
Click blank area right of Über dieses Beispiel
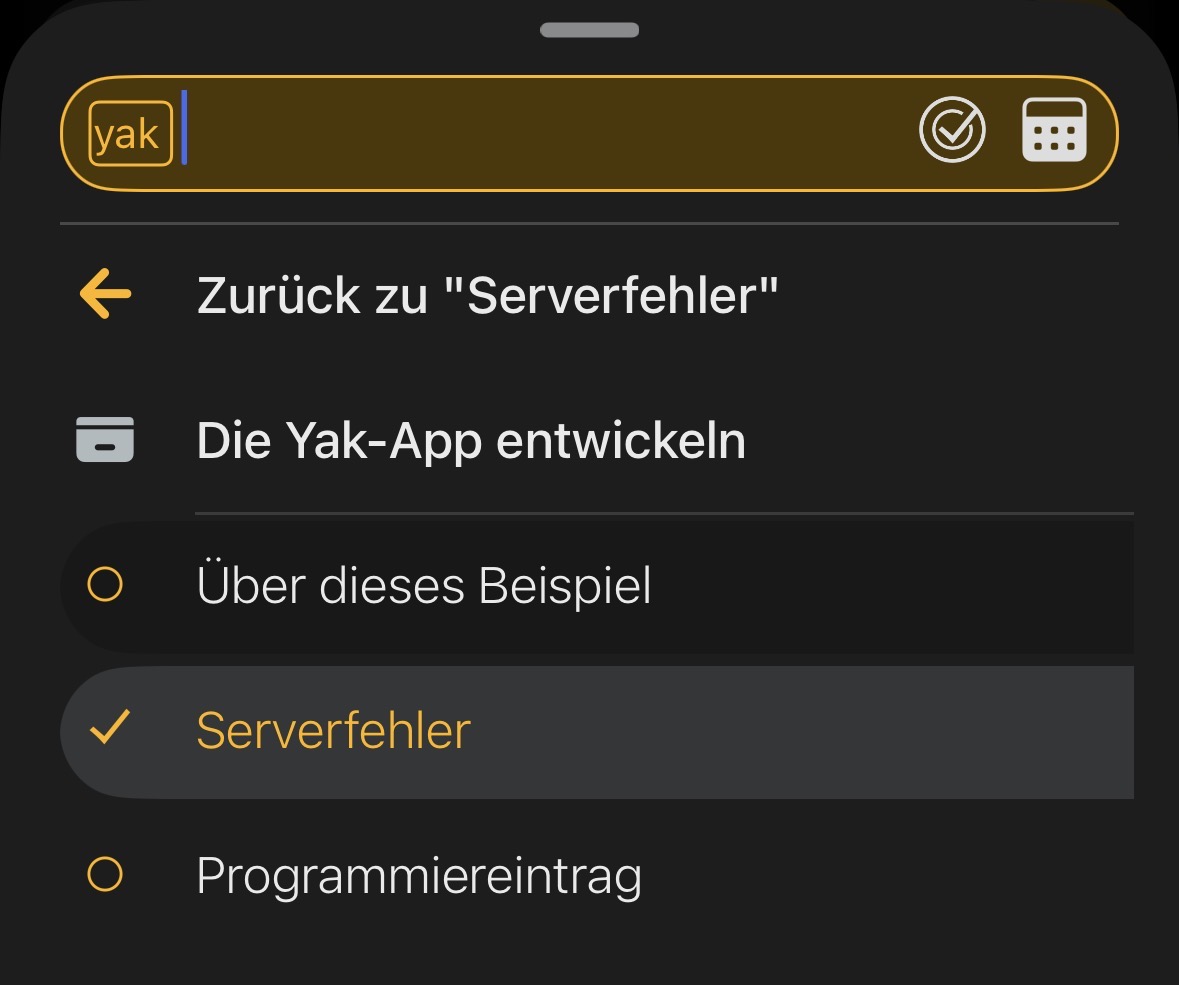point(890,587)
